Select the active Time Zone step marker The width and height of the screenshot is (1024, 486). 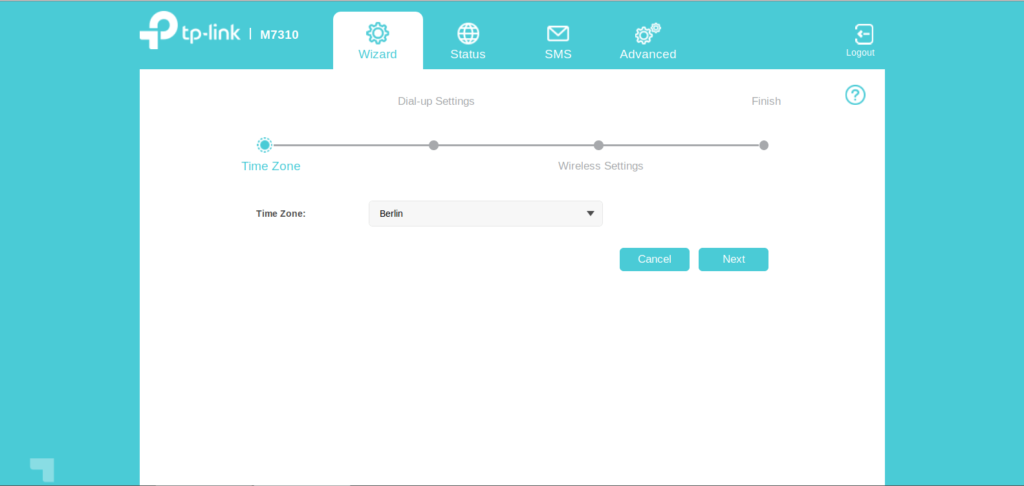tap(264, 145)
